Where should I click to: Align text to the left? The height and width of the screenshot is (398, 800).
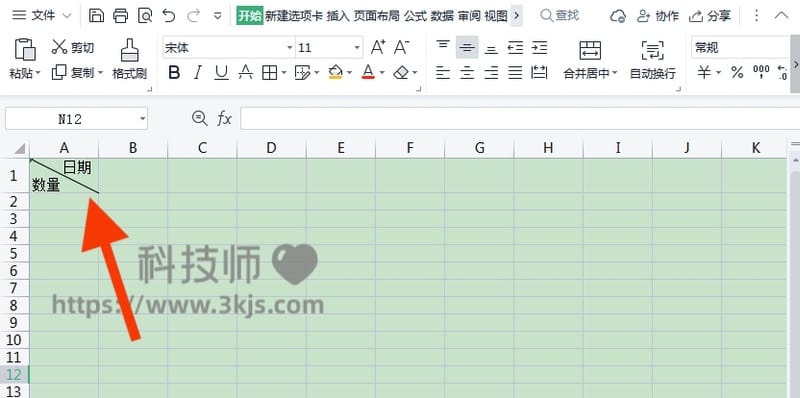click(x=443, y=73)
